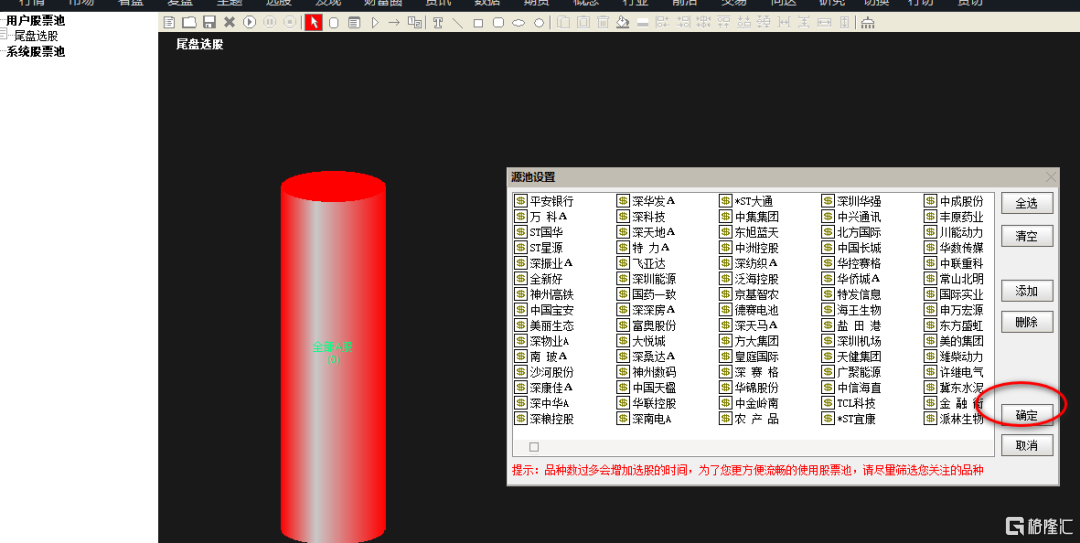Click 富奥股份 in the list
This screenshot has width=1080, height=543.
coord(654,325)
